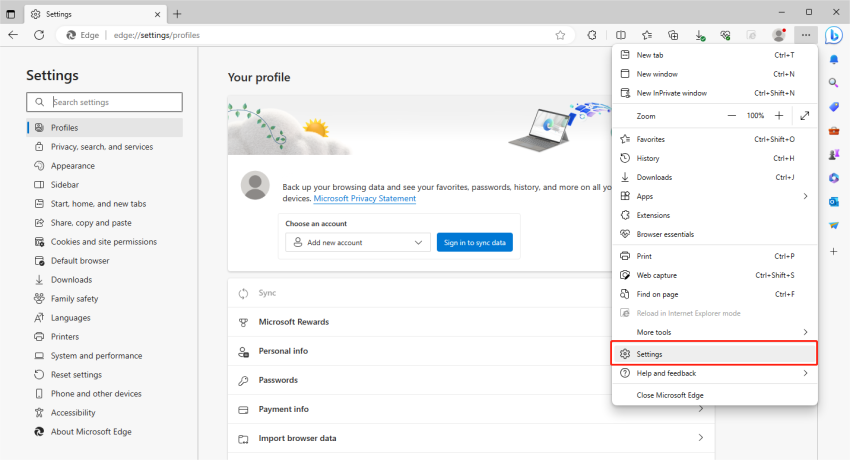Open the Bing Copilot sidebar icon
The image size is (850, 460).
coord(833,35)
